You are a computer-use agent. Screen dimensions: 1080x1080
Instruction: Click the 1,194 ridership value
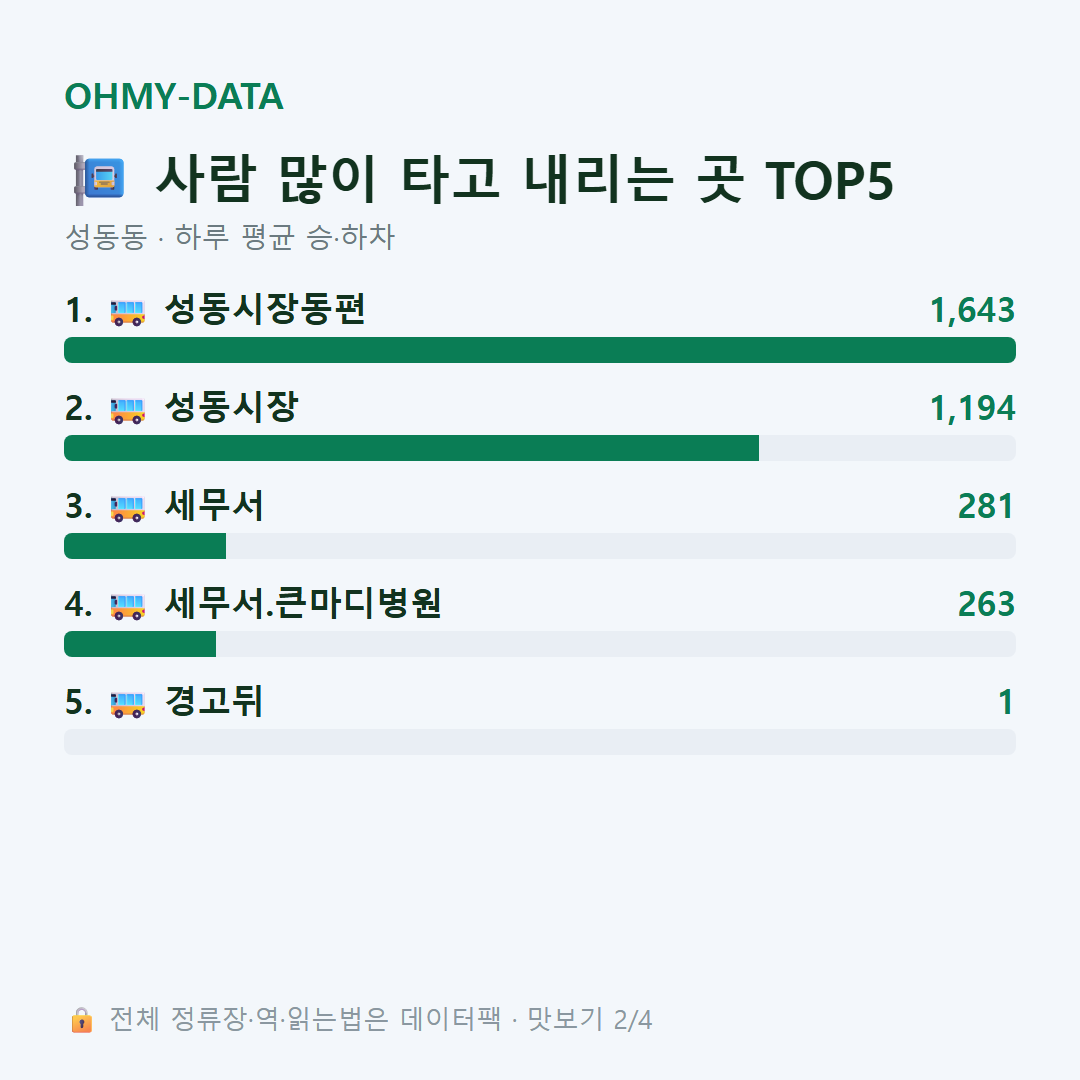[x=972, y=408]
